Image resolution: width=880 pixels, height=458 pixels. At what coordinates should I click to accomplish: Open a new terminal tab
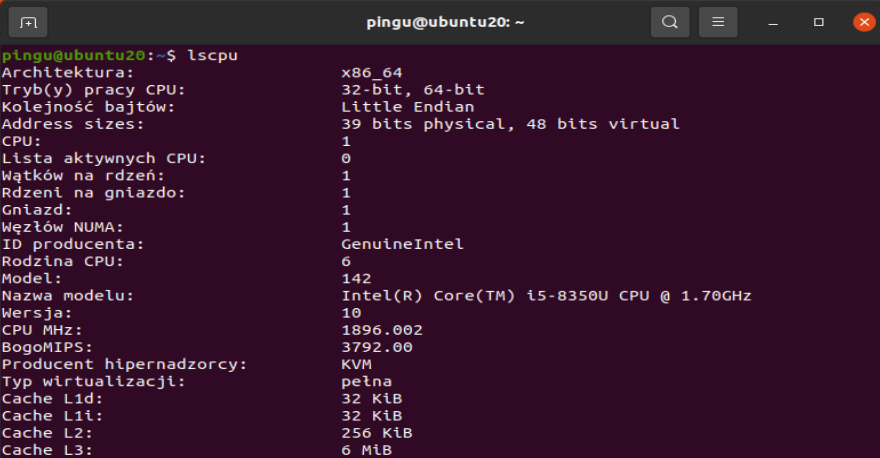pos(28,21)
